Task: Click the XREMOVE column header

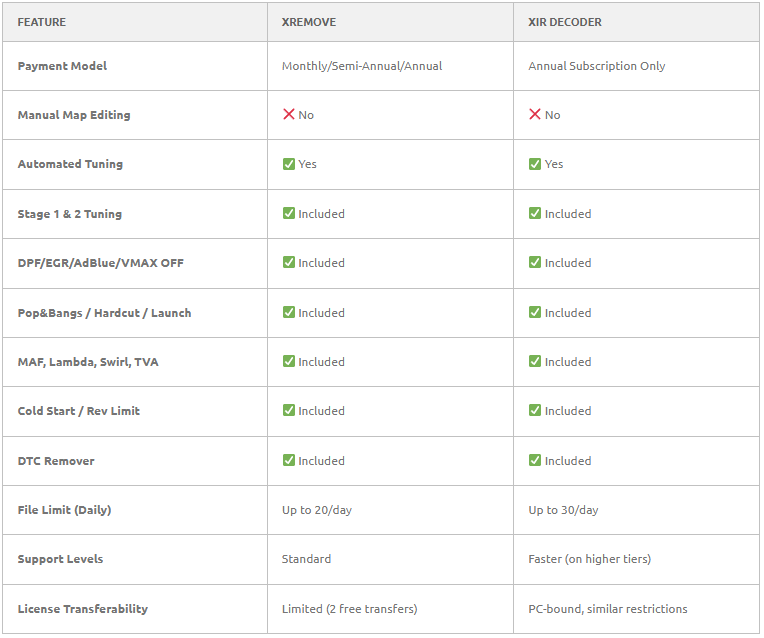Action: point(308,22)
